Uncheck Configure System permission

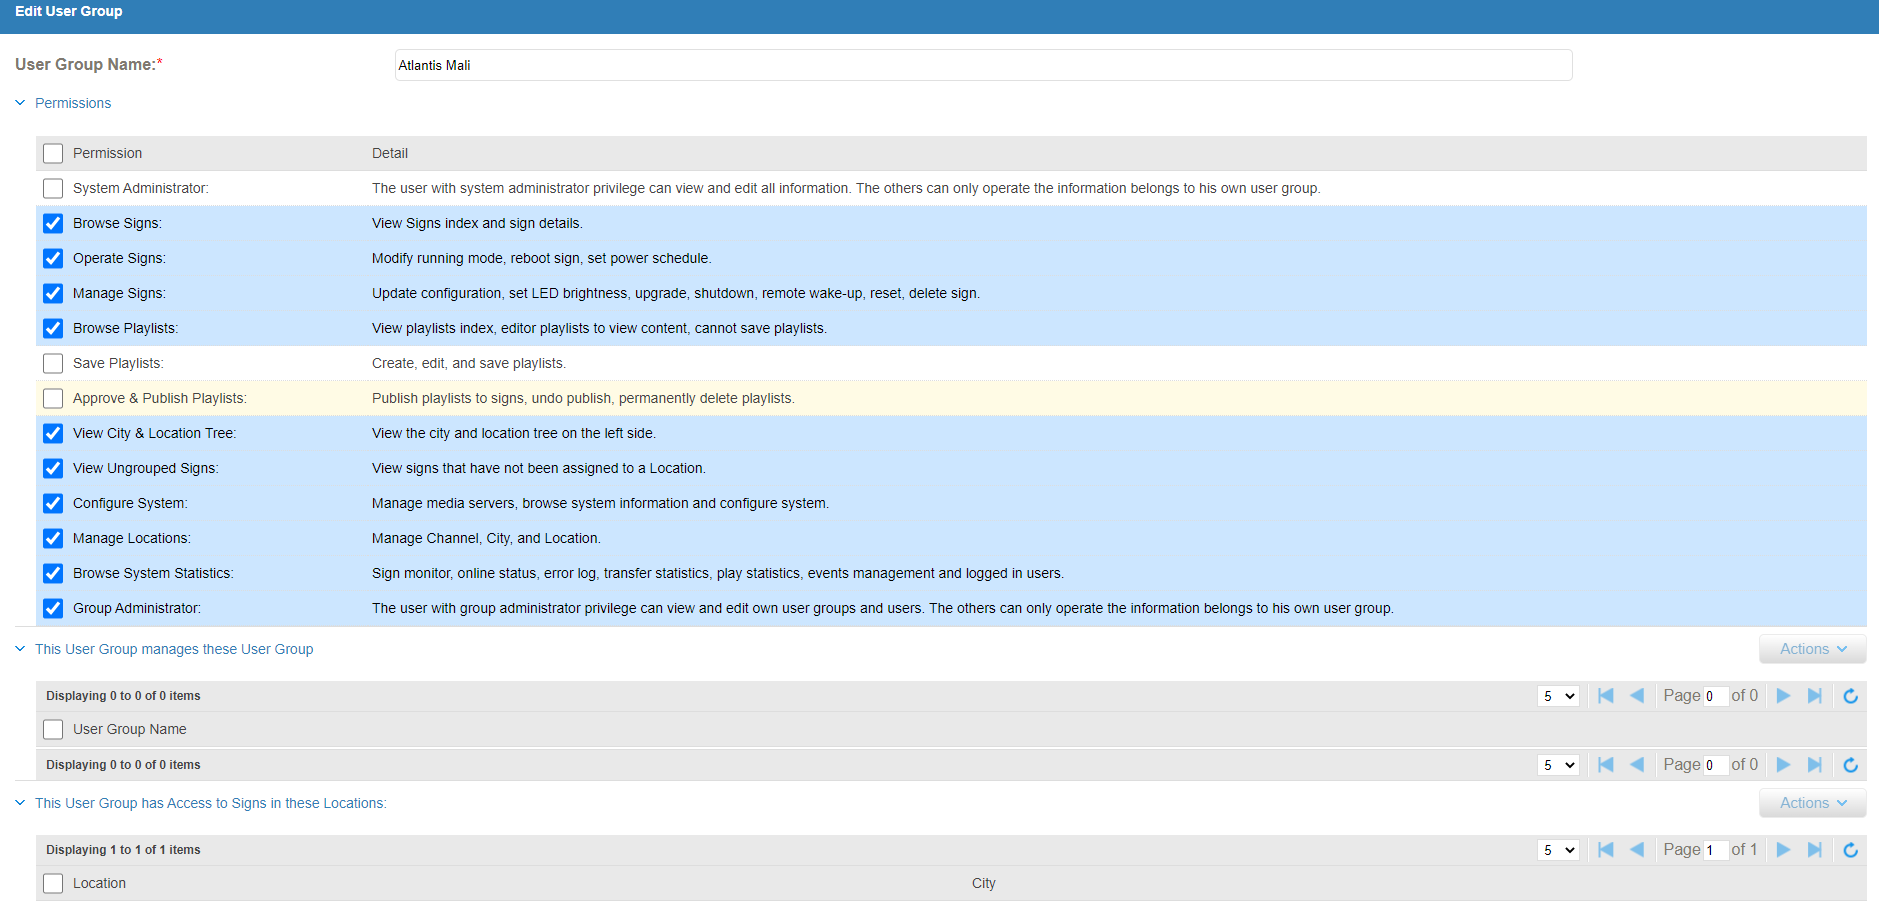coord(53,503)
